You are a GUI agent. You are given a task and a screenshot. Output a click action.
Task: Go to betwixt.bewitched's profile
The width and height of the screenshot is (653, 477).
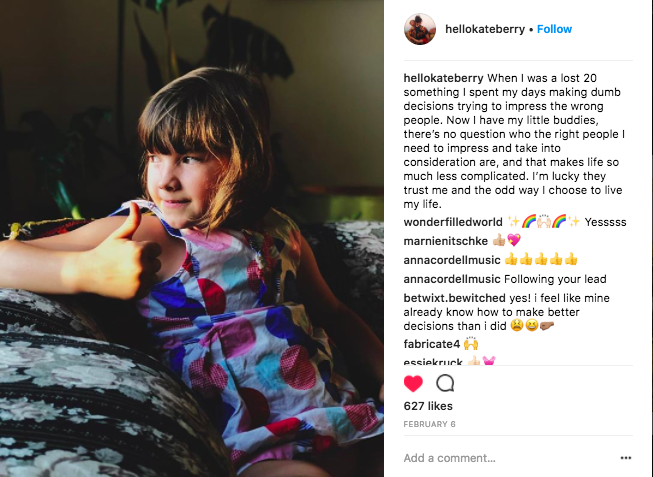coord(454,298)
